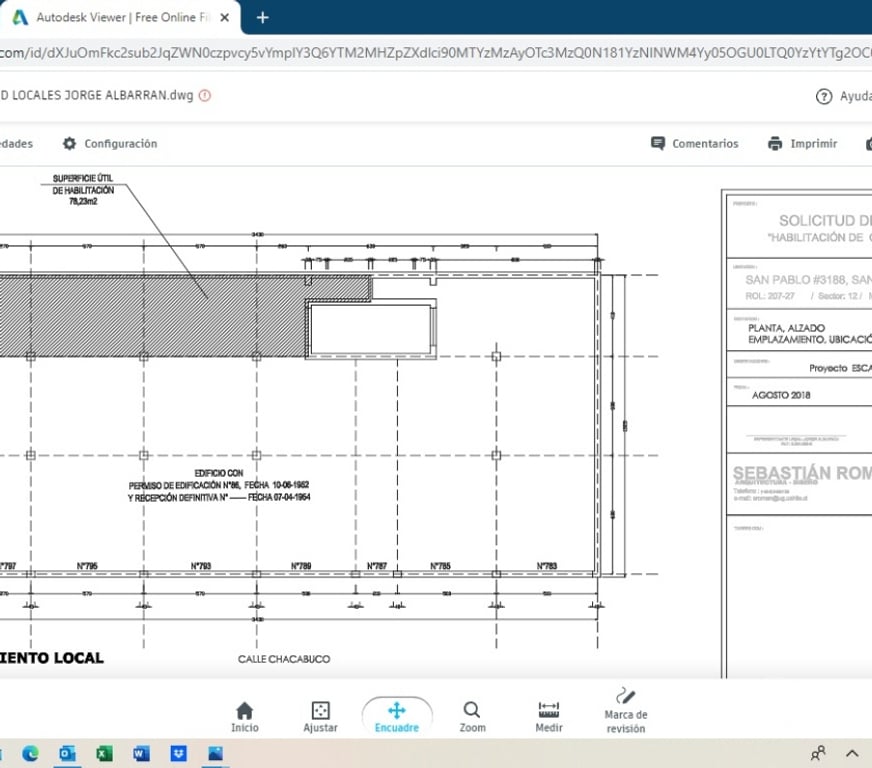Viewport: 872px width, 768px height.
Task: Select the Zoom magnifier tool
Action: [472, 716]
